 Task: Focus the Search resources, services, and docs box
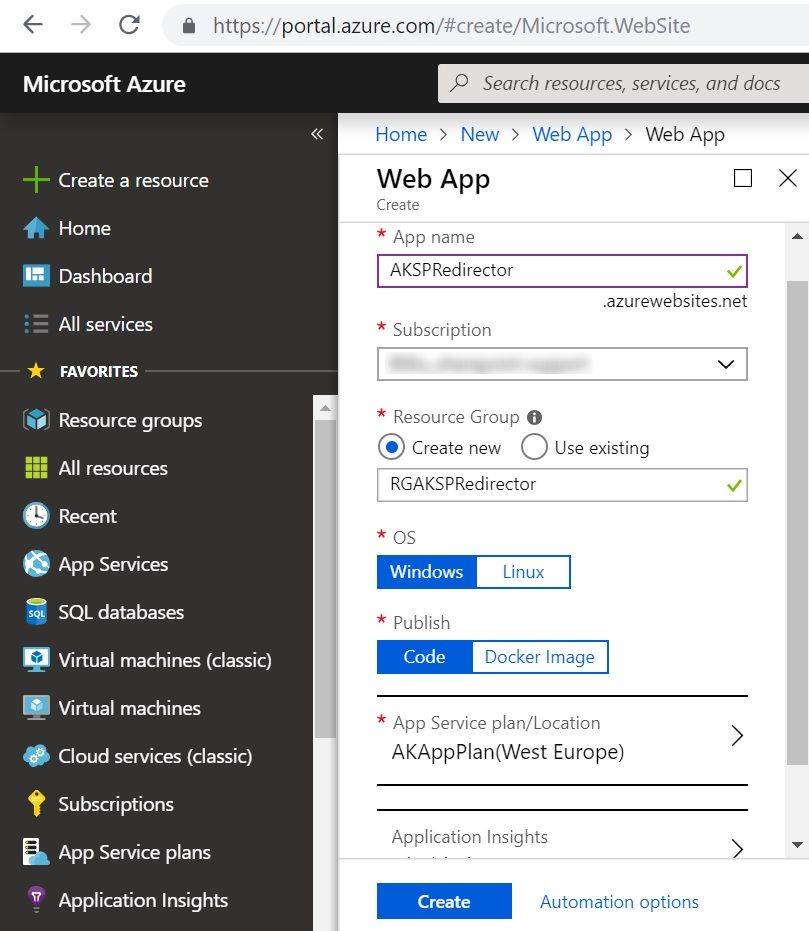(623, 83)
